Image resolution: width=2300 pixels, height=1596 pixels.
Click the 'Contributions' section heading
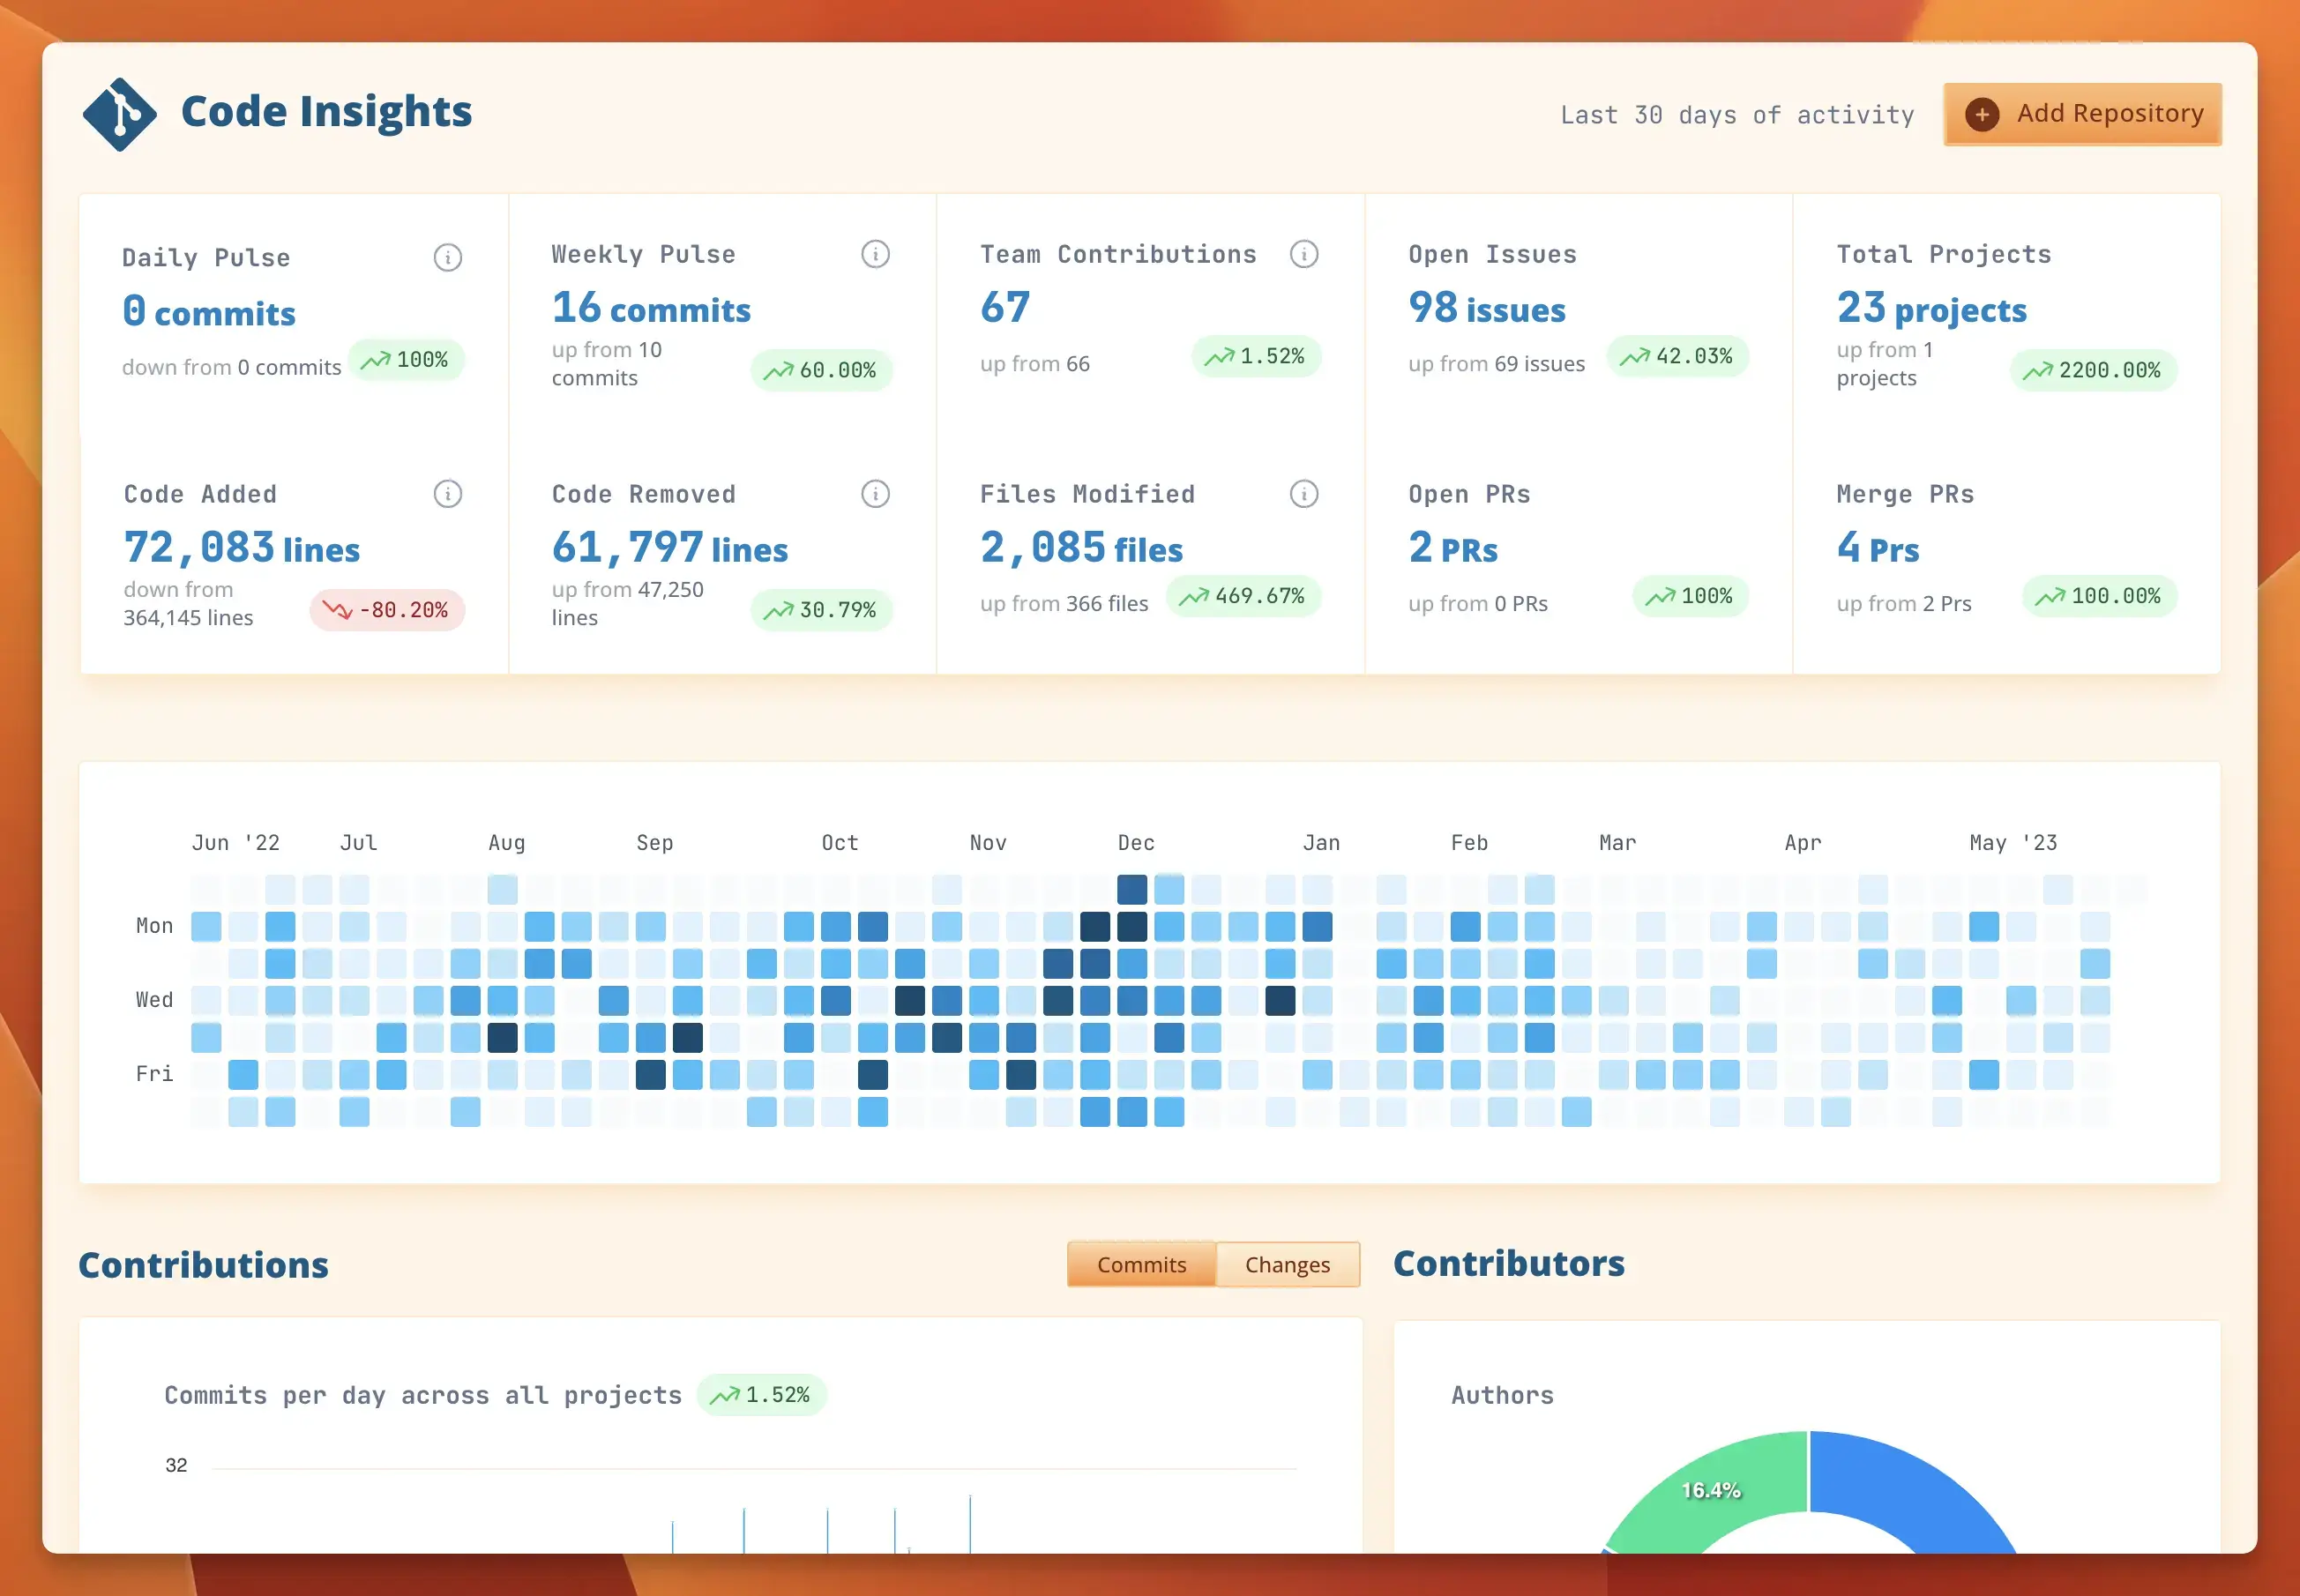[203, 1264]
